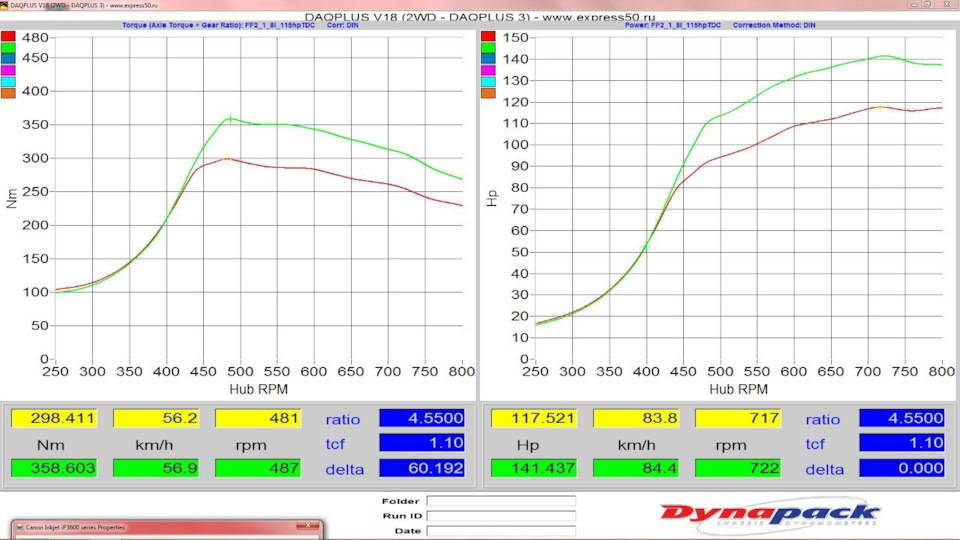This screenshot has height=540, width=960.
Task: Click the Dynapack logo
Action: pyautogui.click(x=769, y=514)
